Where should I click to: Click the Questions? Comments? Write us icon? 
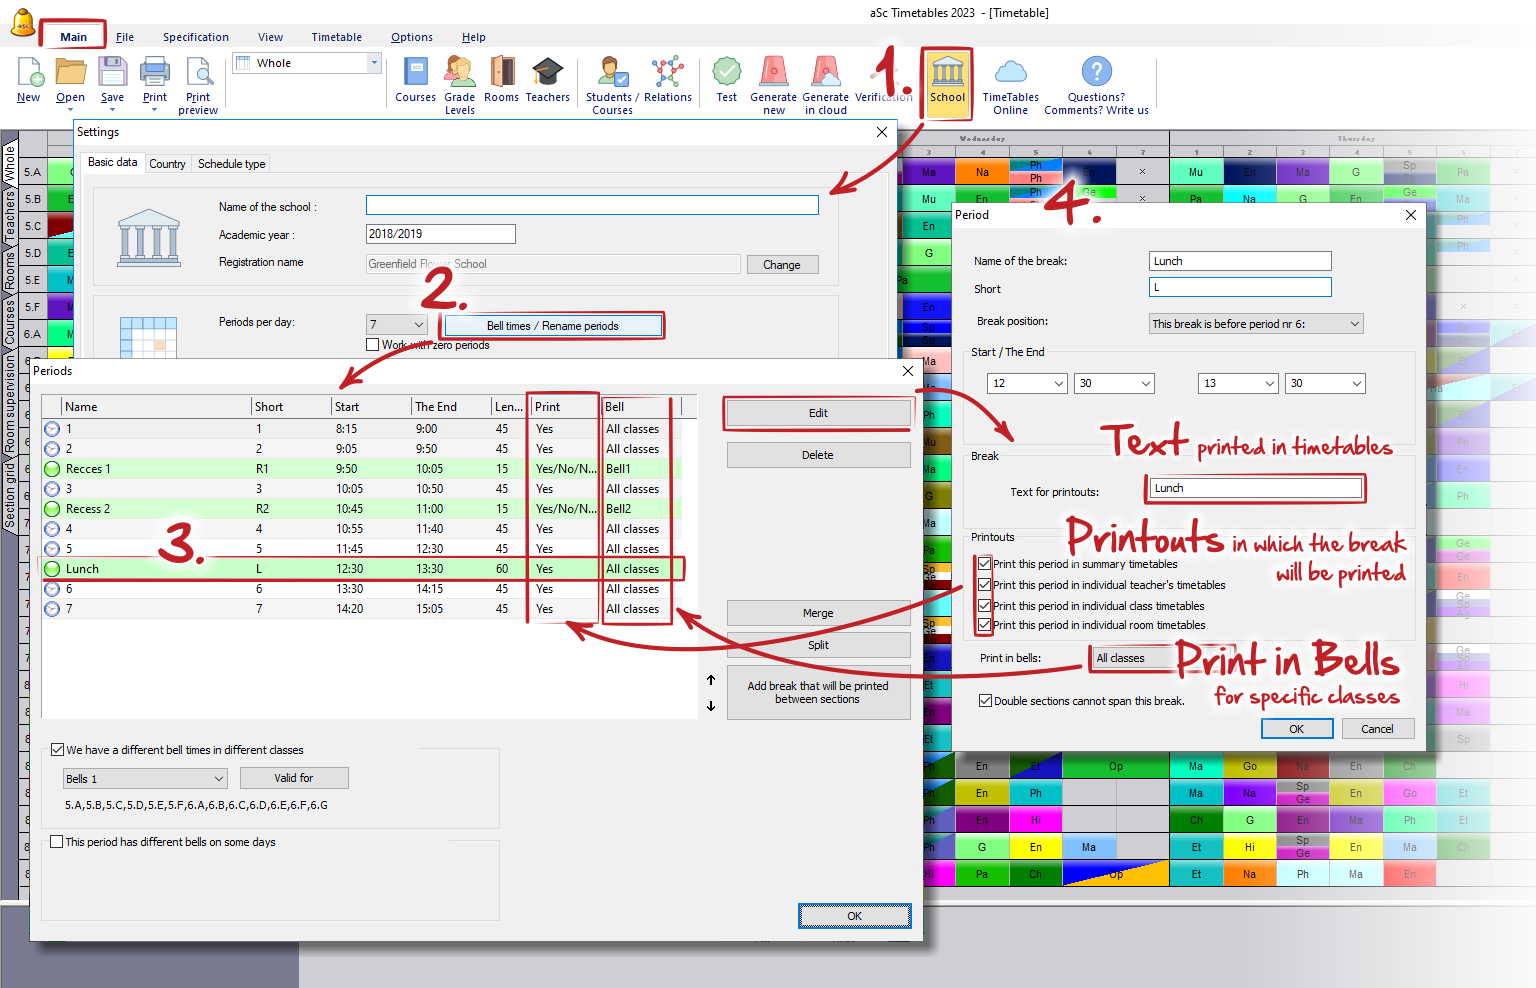[x=1097, y=72]
